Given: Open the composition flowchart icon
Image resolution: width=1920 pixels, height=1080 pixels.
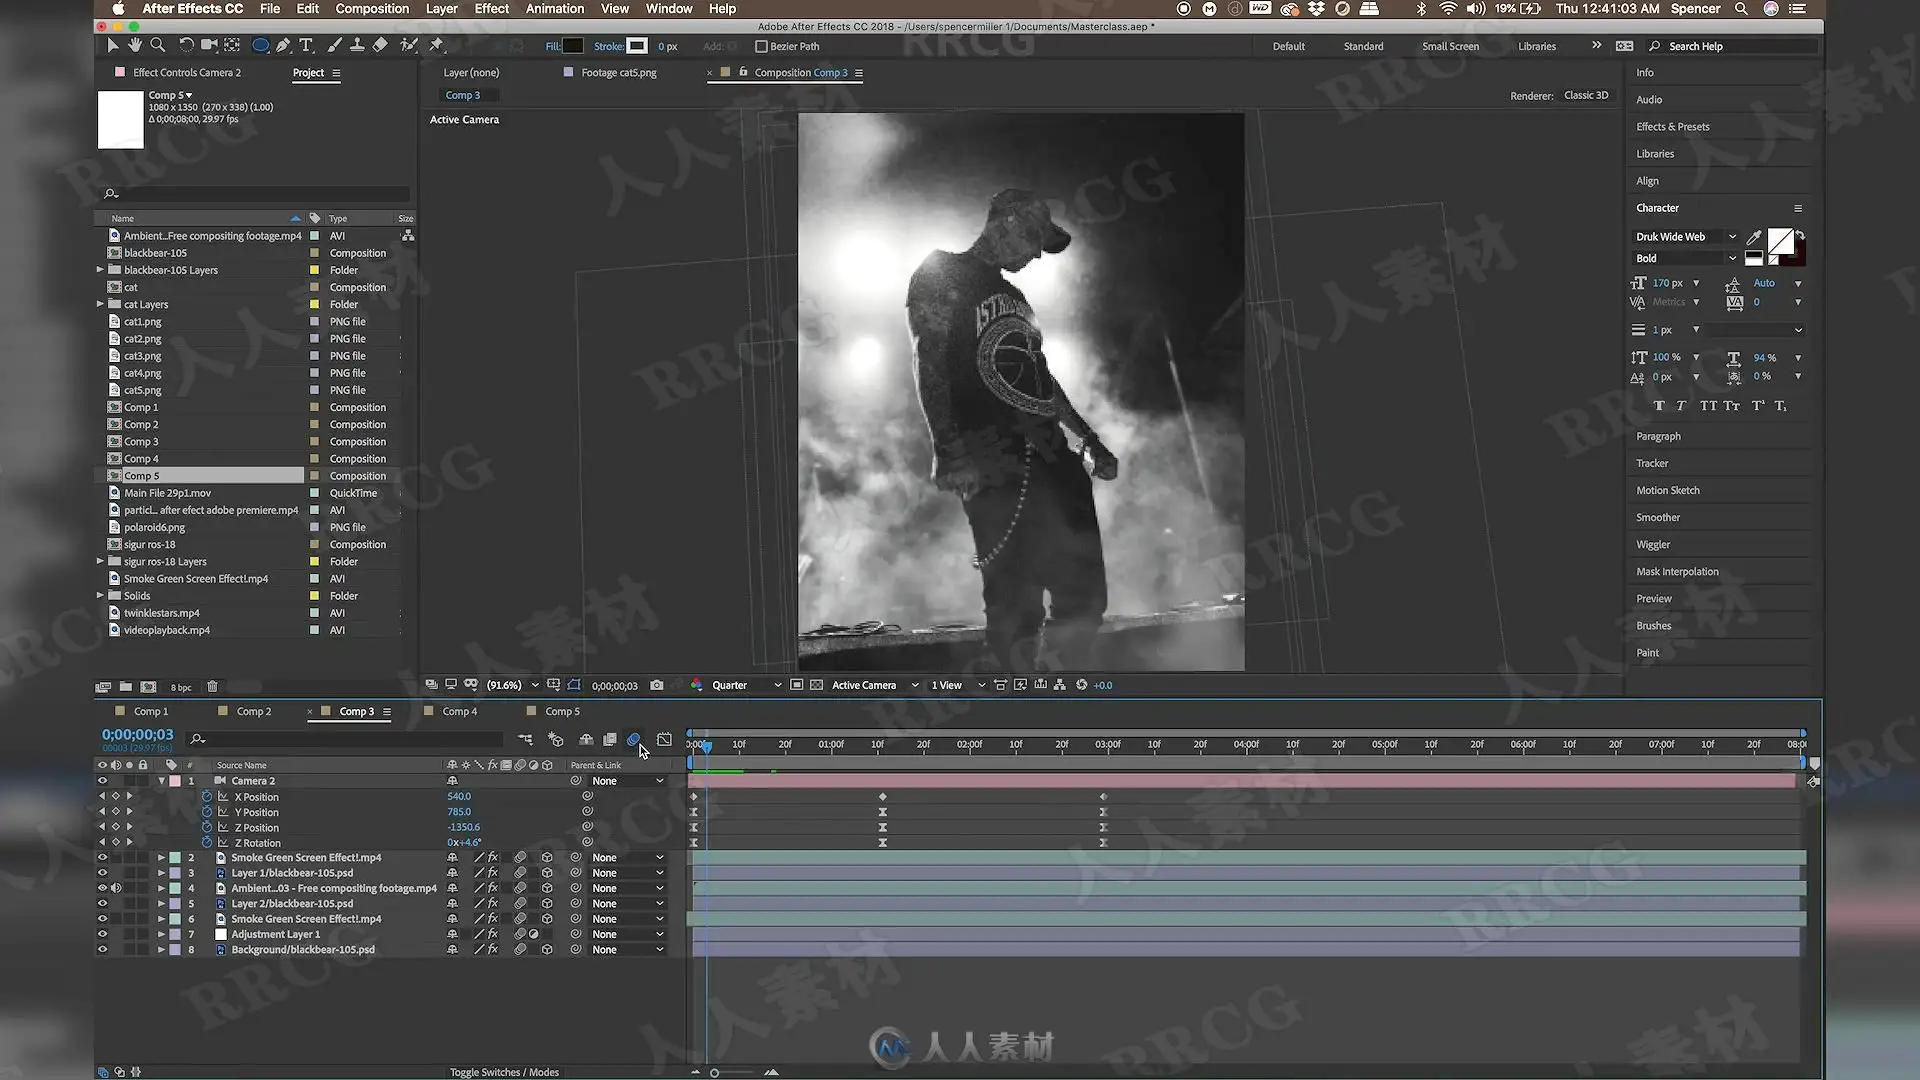Looking at the screenshot, I should [x=1060, y=685].
